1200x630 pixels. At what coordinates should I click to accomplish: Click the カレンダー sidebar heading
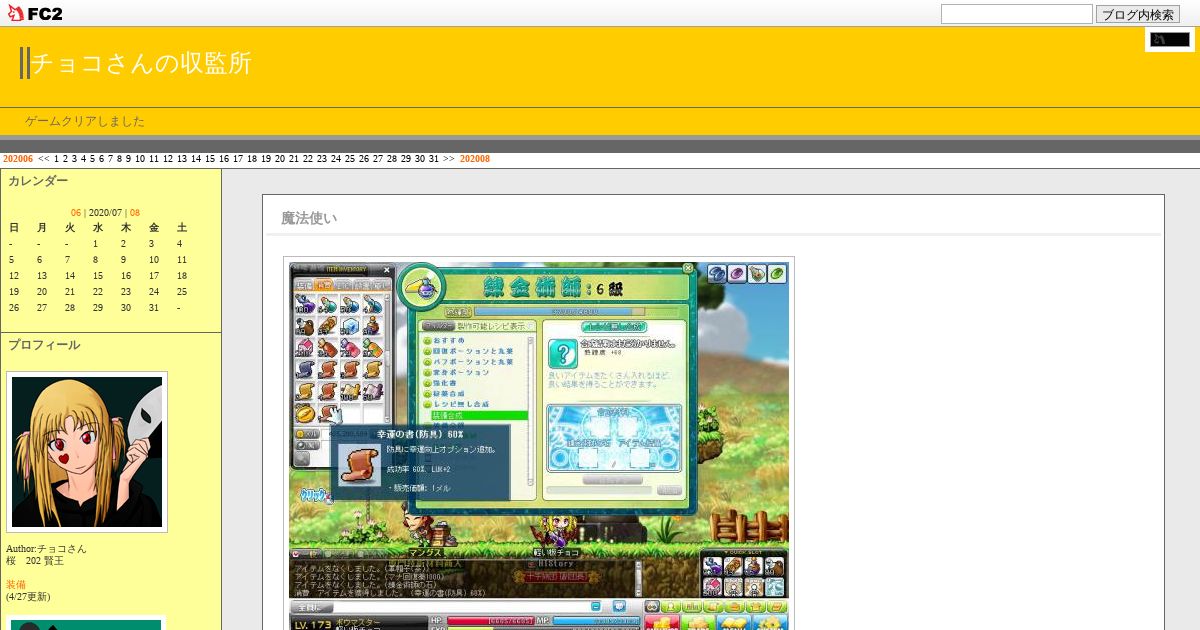point(38,181)
